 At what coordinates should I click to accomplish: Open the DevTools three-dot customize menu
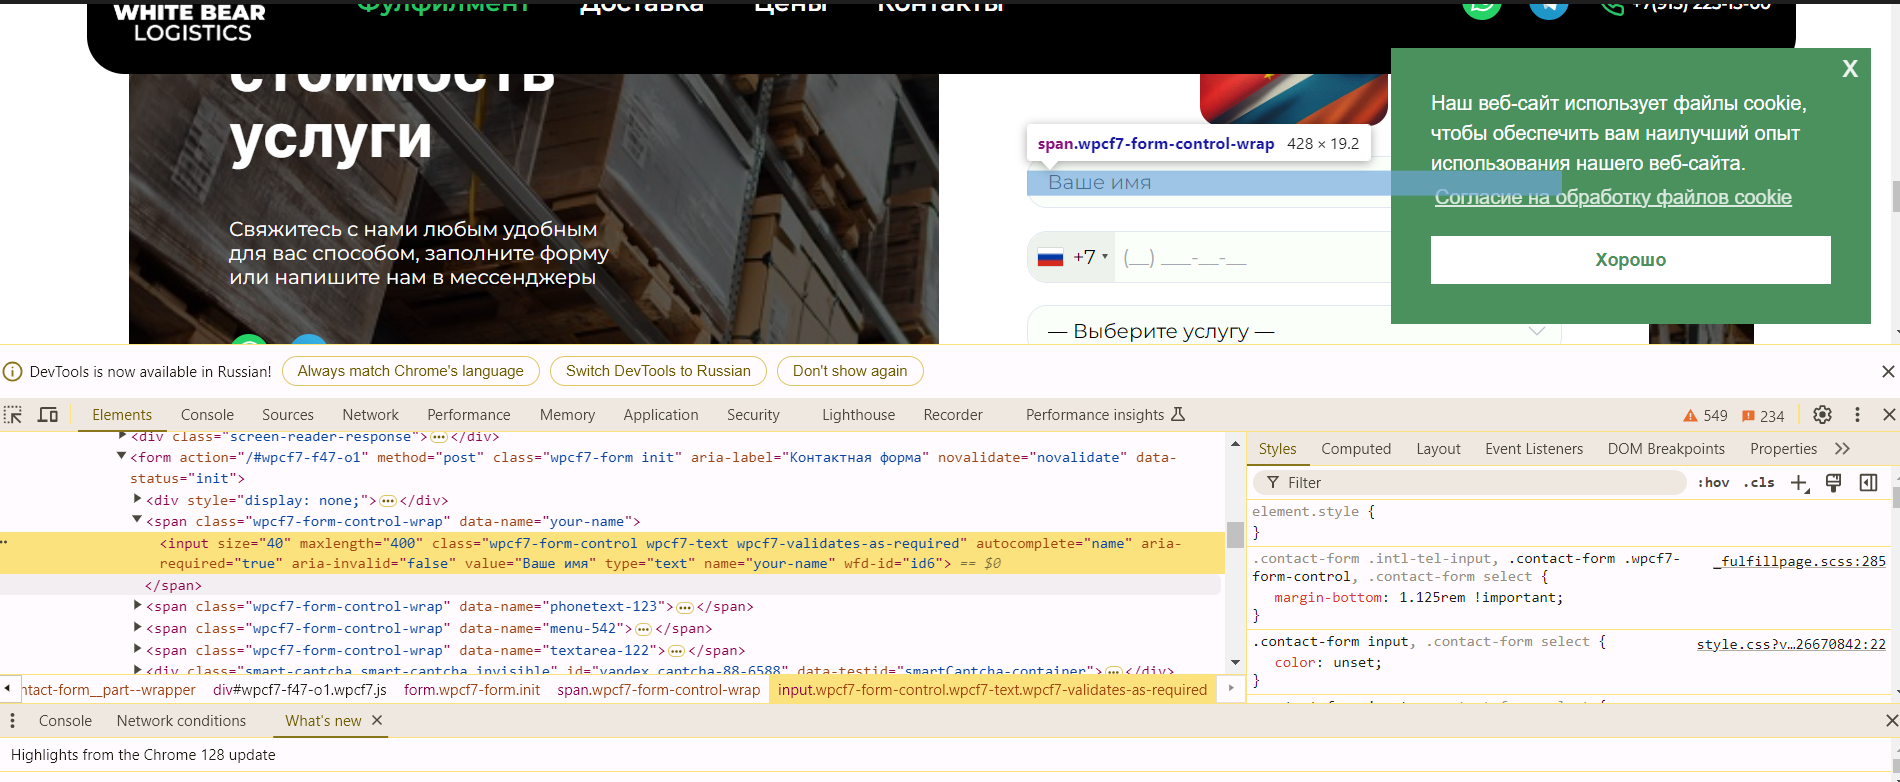pyautogui.click(x=1857, y=415)
